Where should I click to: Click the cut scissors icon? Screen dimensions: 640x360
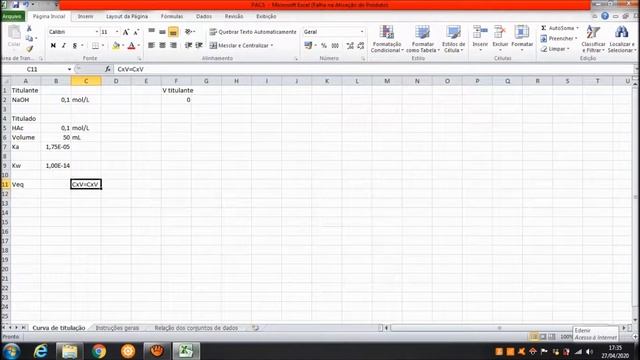coord(29,29)
